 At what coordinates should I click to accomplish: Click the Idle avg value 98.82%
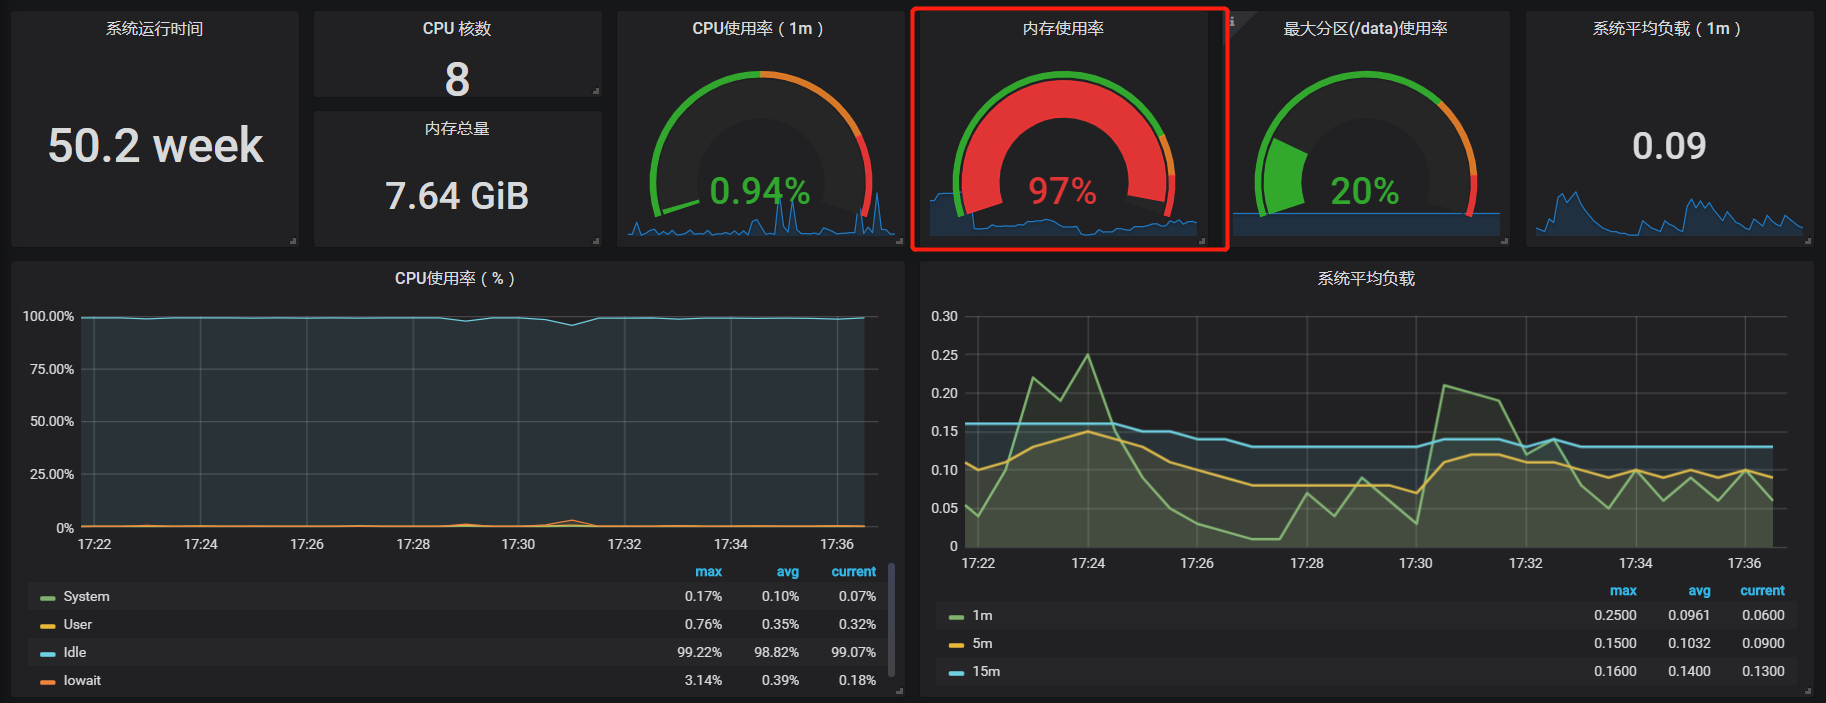pyautogui.click(x=776, y=652)
